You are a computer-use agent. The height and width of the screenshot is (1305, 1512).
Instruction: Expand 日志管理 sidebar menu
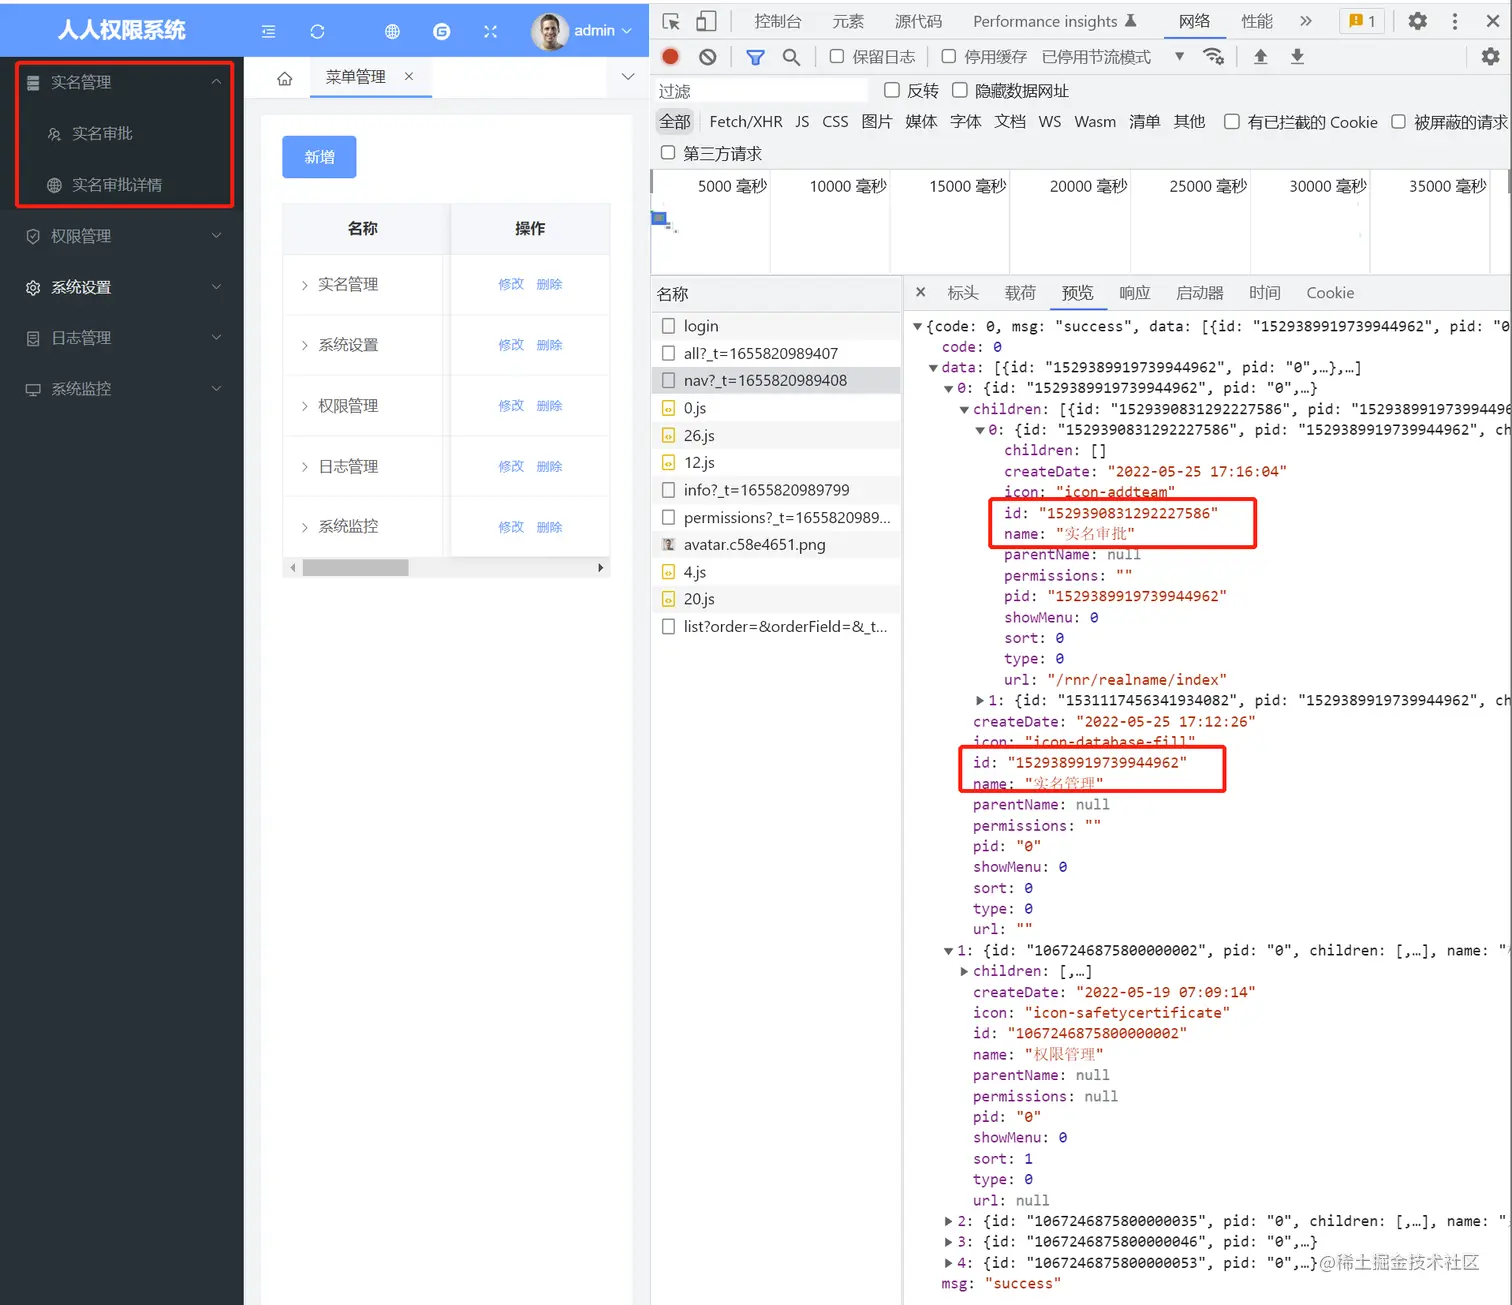pos(121,338)
